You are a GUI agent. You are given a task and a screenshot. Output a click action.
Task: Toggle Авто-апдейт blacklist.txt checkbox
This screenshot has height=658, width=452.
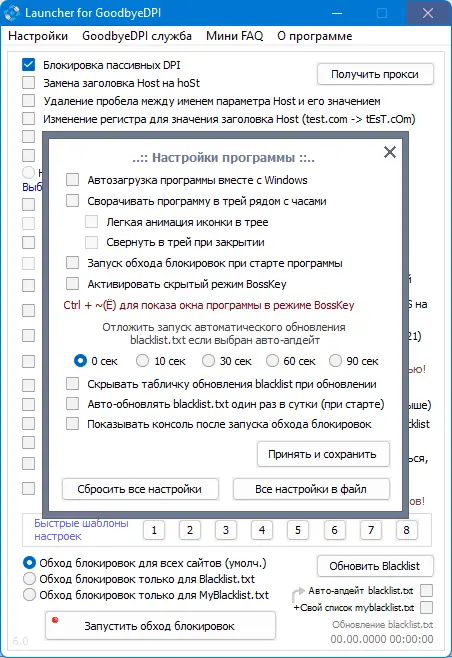pos(426,590)
